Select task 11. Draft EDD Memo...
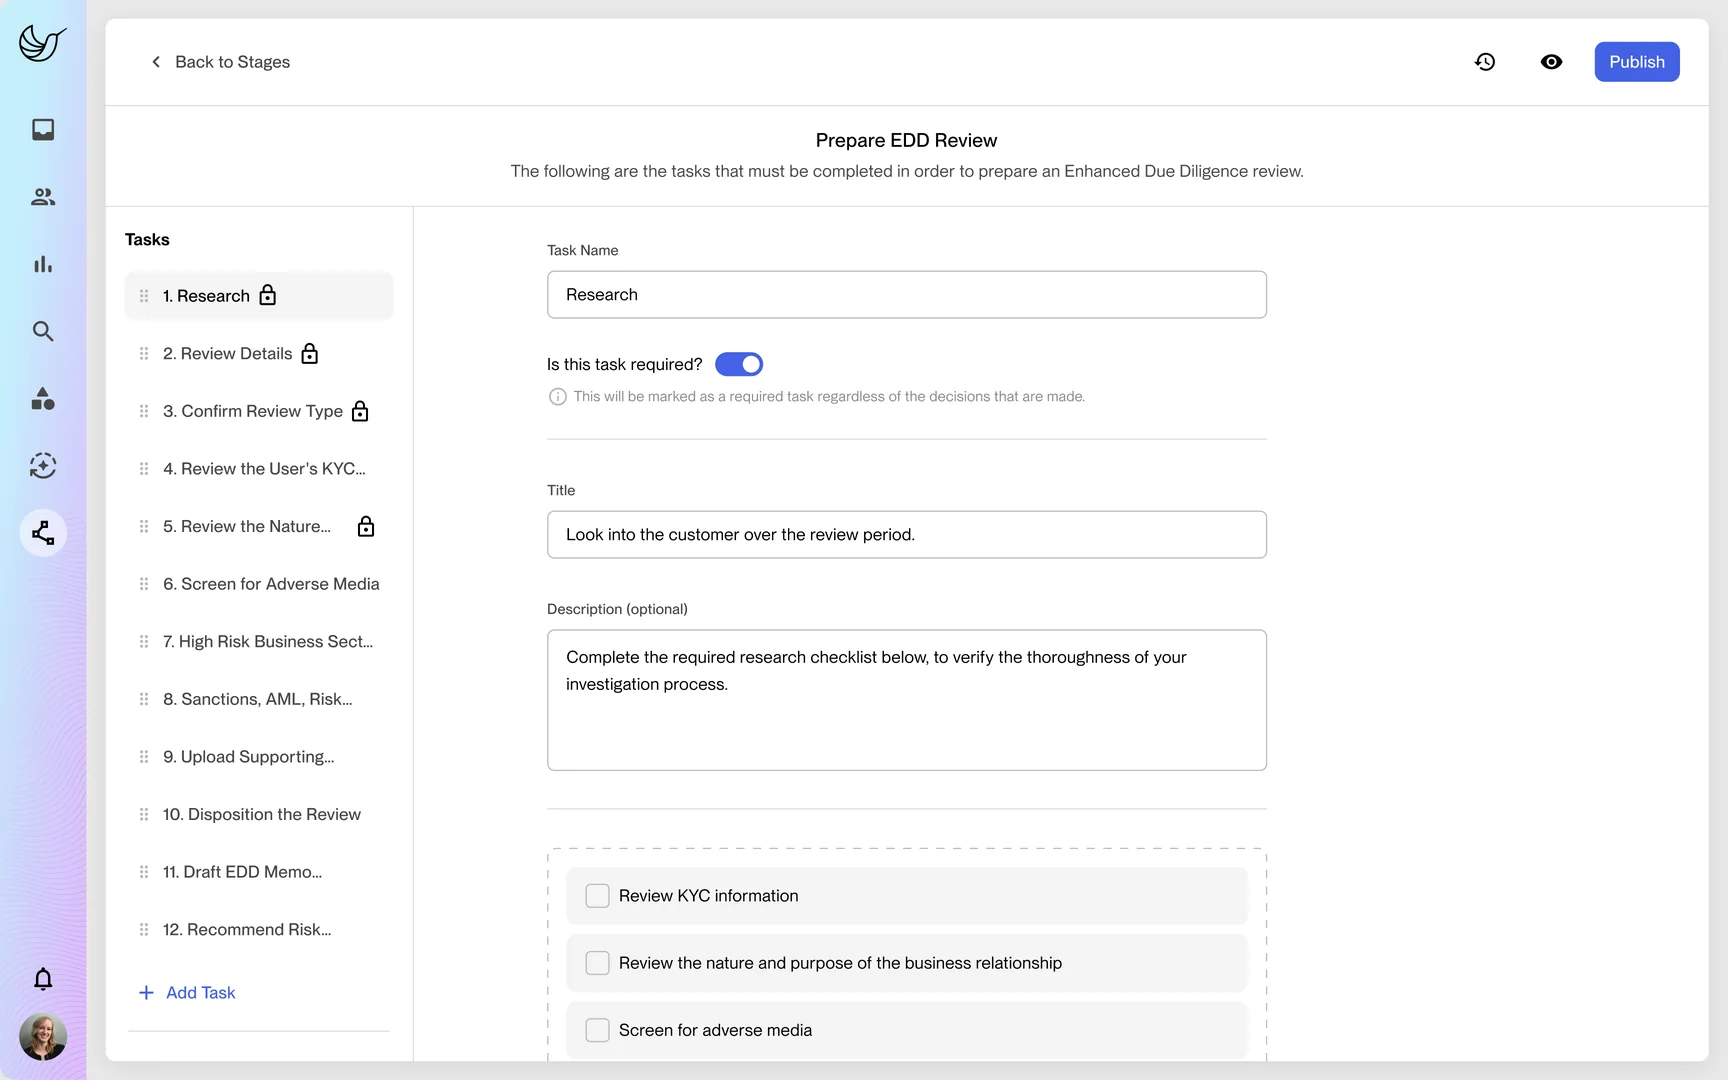Viewport: 1728px width, 1080px height. [x=259, y=872]
